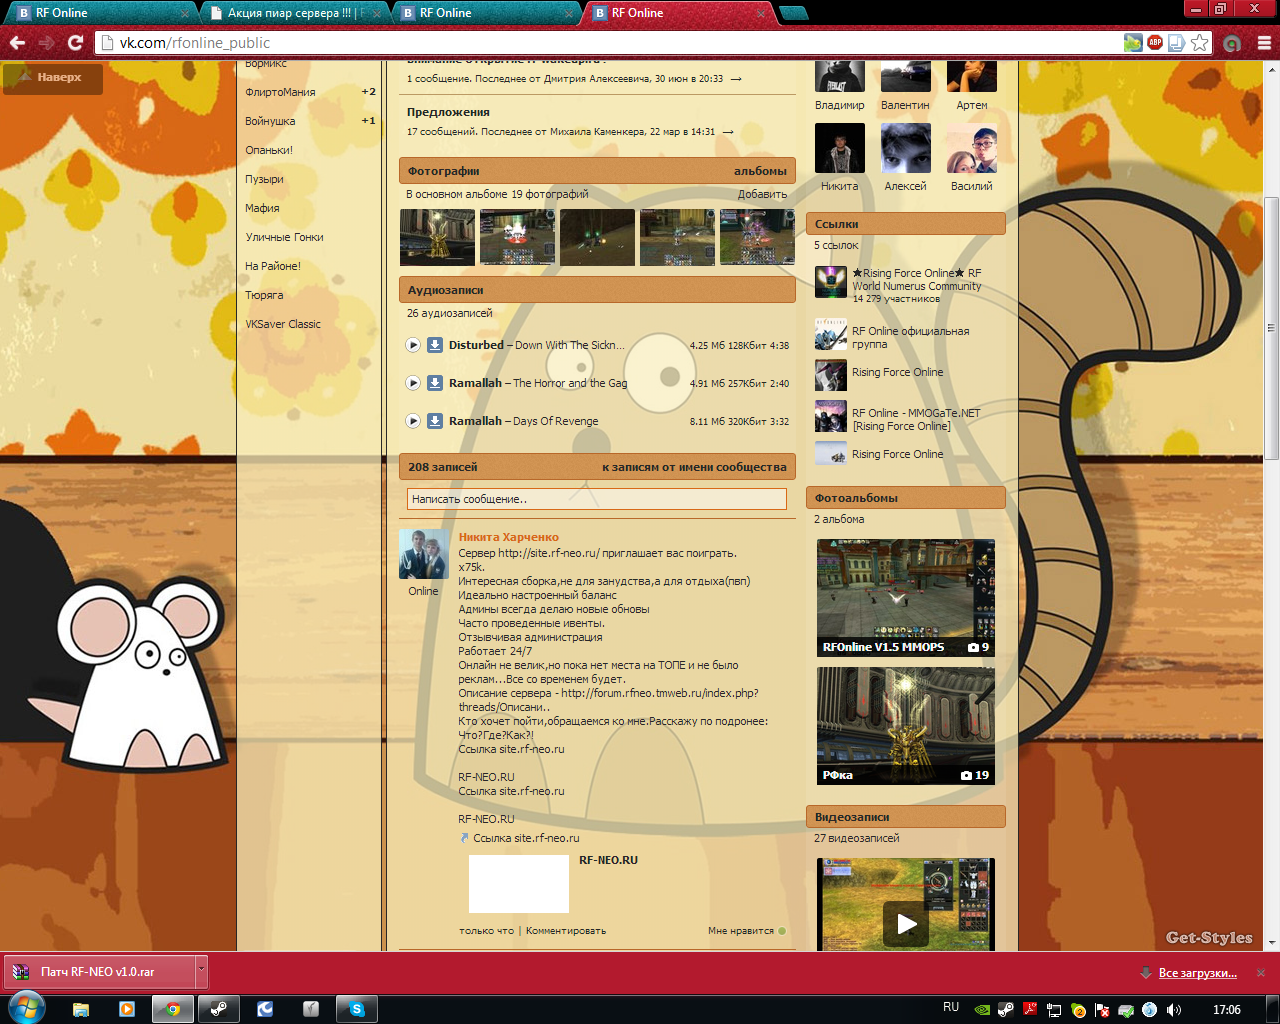
Task: Open VKSaver Classic in left sidebar
Action: [x=283, y=324]
